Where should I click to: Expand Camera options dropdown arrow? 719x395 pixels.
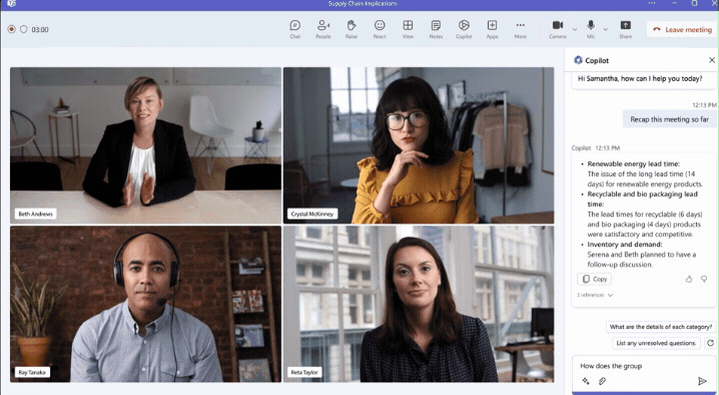575,29
